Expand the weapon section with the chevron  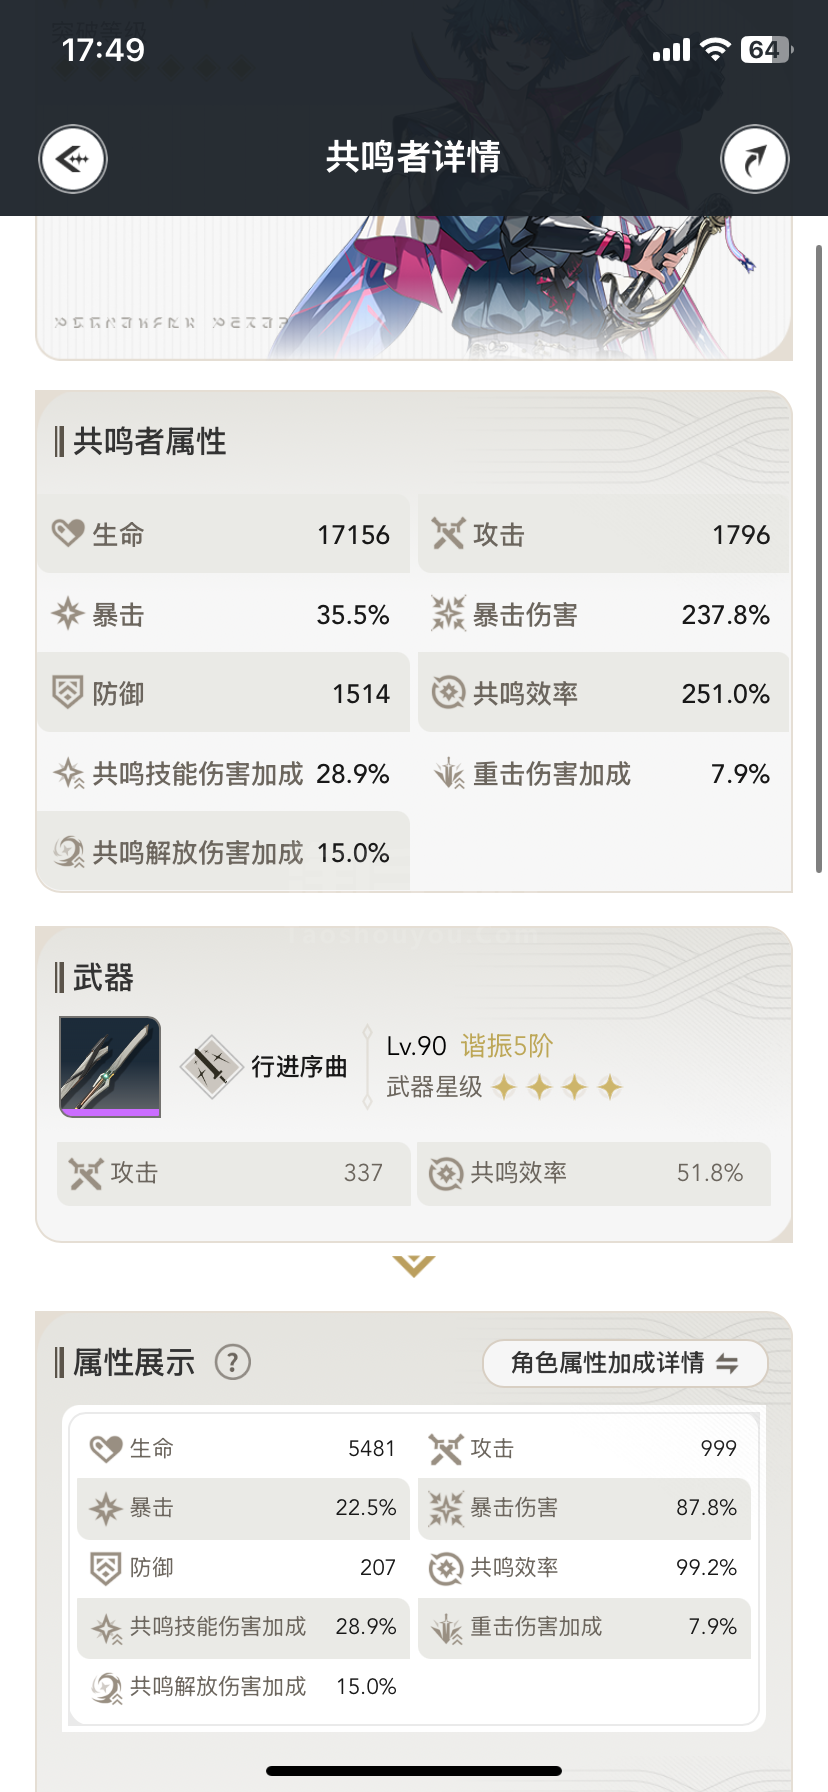[x=414, y=1266]
